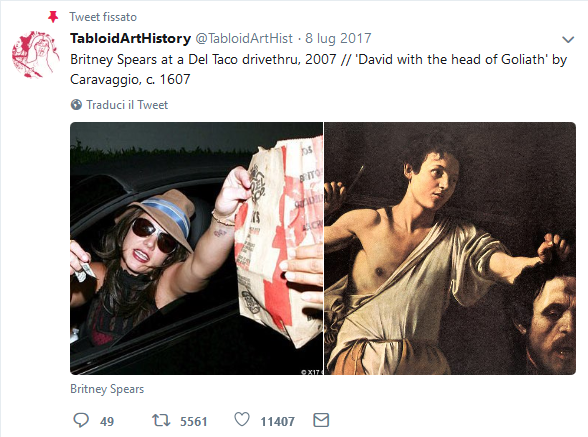
Task: Click the globe icon beside Traduci il Tweet
Action: [x=76, y=105]
